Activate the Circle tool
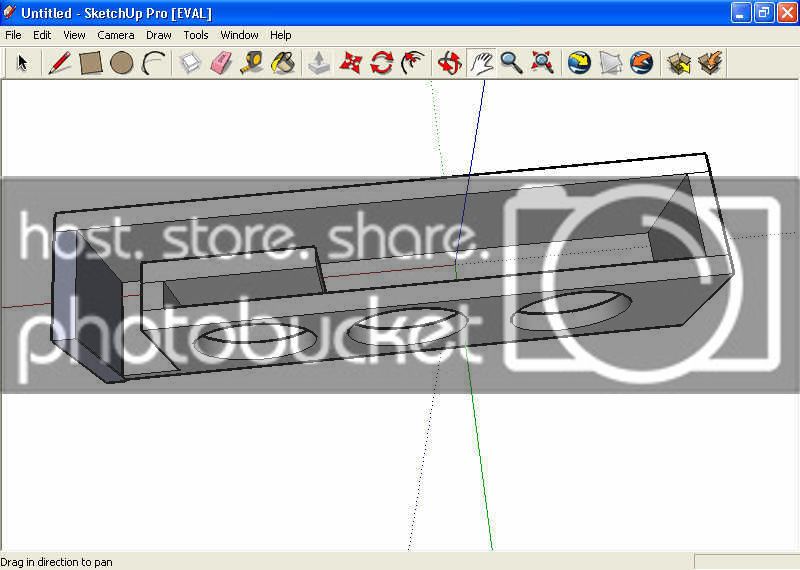 click(121, 63)
